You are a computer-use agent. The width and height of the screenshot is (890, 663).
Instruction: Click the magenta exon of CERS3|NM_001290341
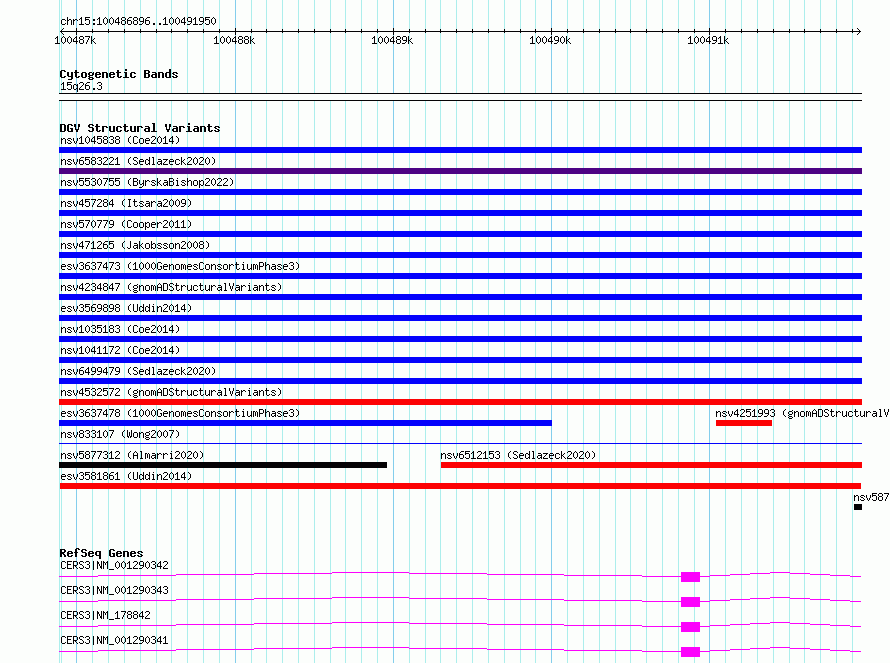[x=690, y=652]
